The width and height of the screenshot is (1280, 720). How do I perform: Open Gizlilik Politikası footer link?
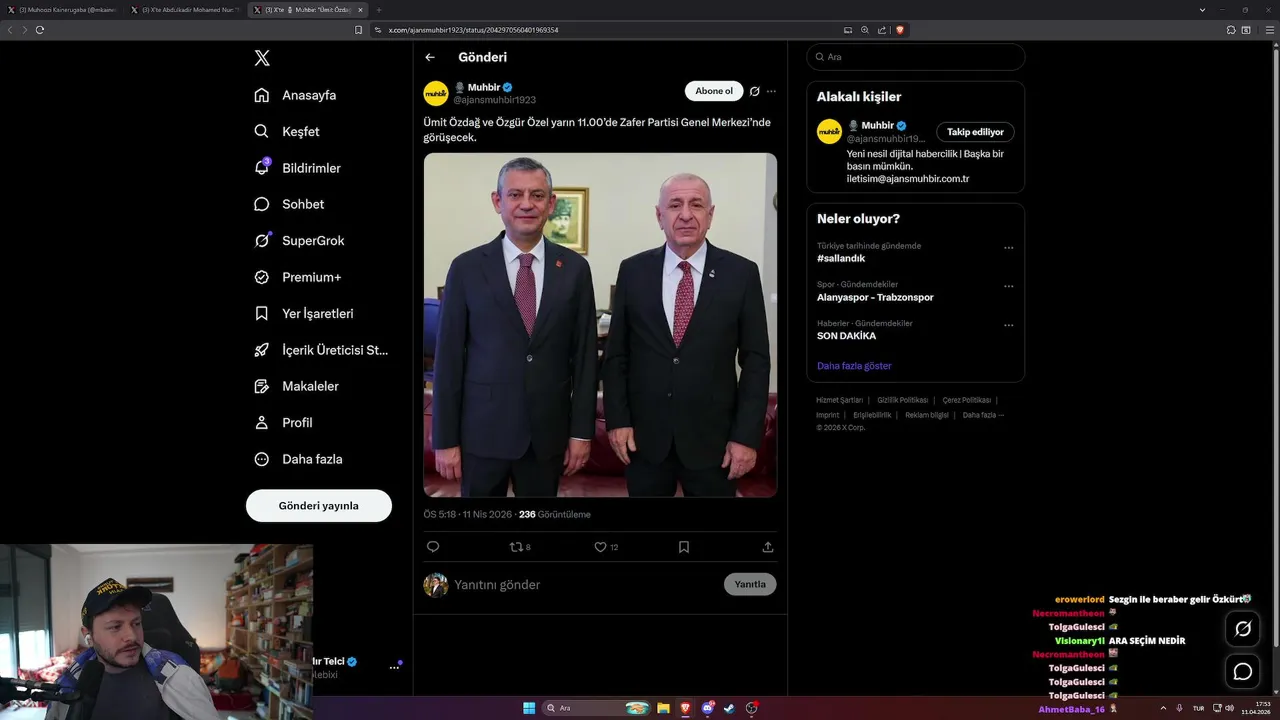(x=902, y=400)
